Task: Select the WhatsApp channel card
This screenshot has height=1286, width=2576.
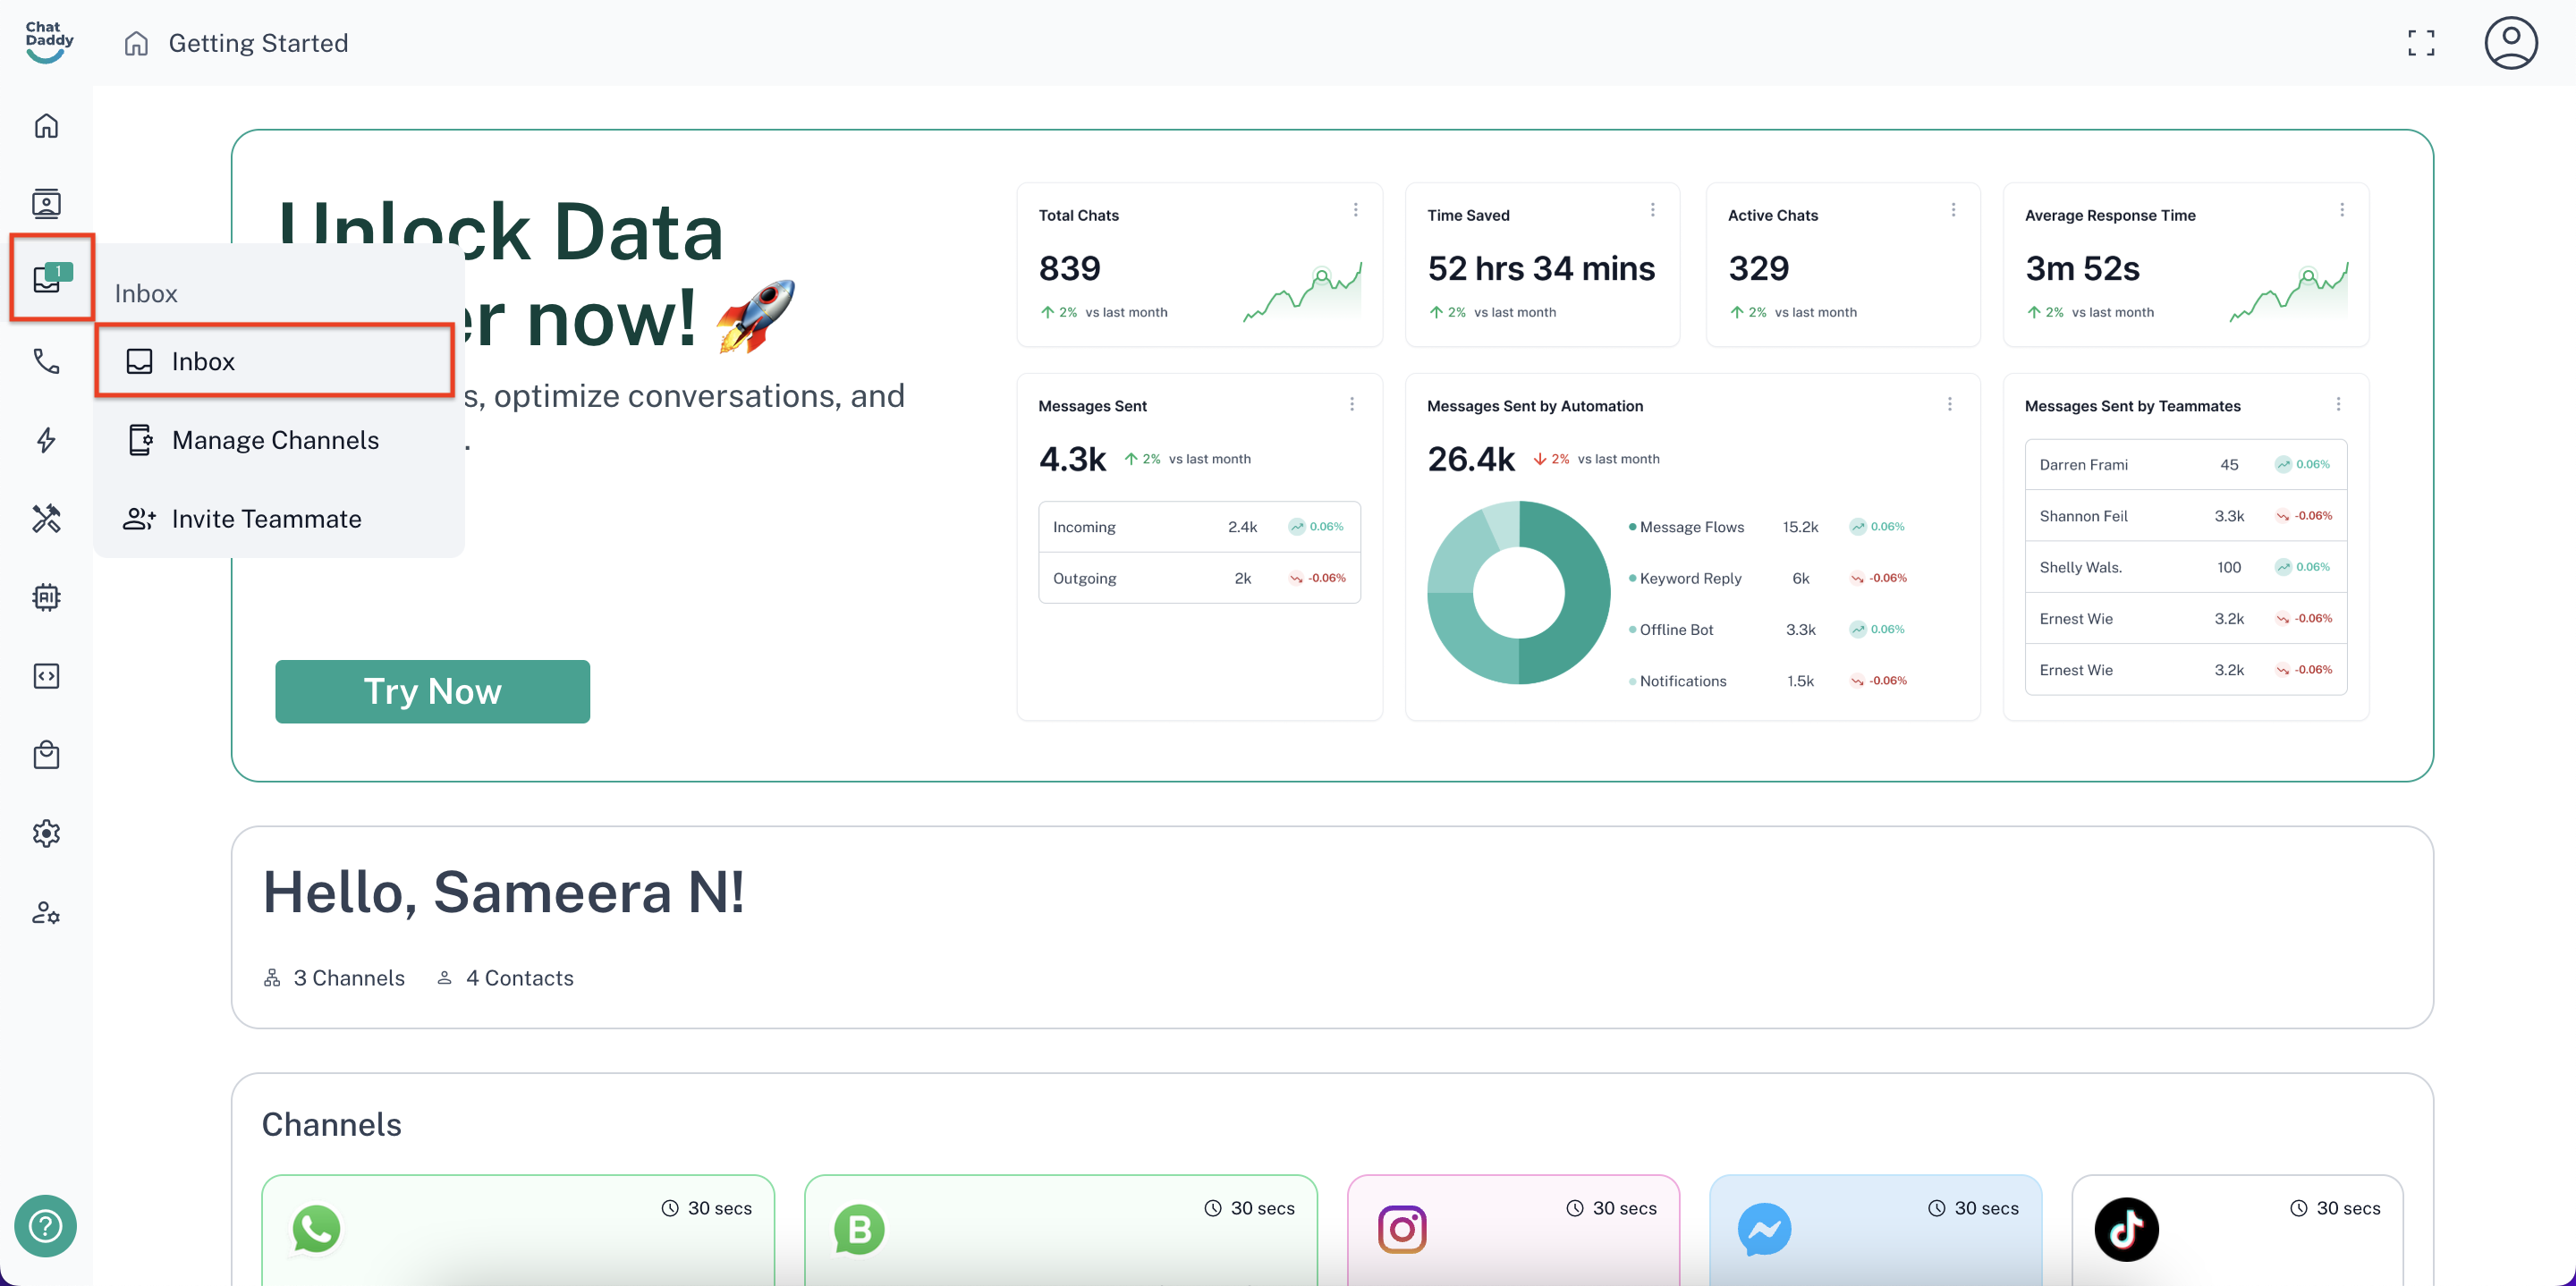Action: 517,1229
